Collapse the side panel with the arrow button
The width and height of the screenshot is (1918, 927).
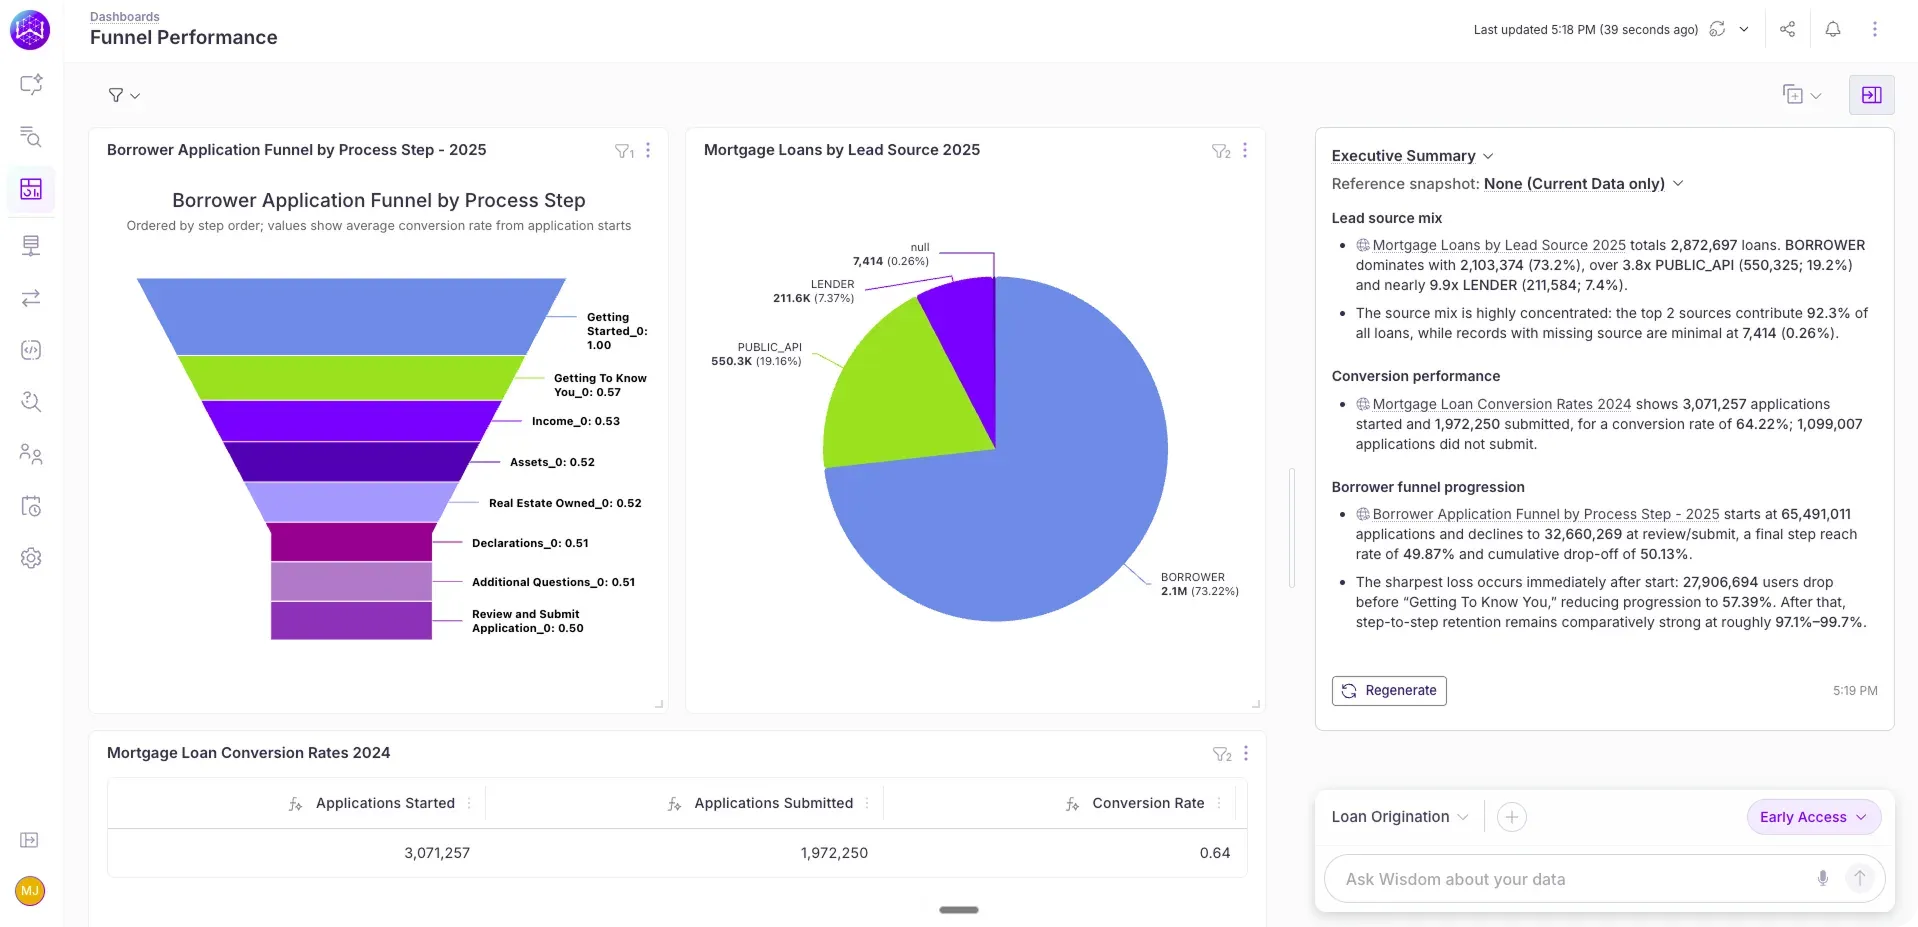[1871, 95]
